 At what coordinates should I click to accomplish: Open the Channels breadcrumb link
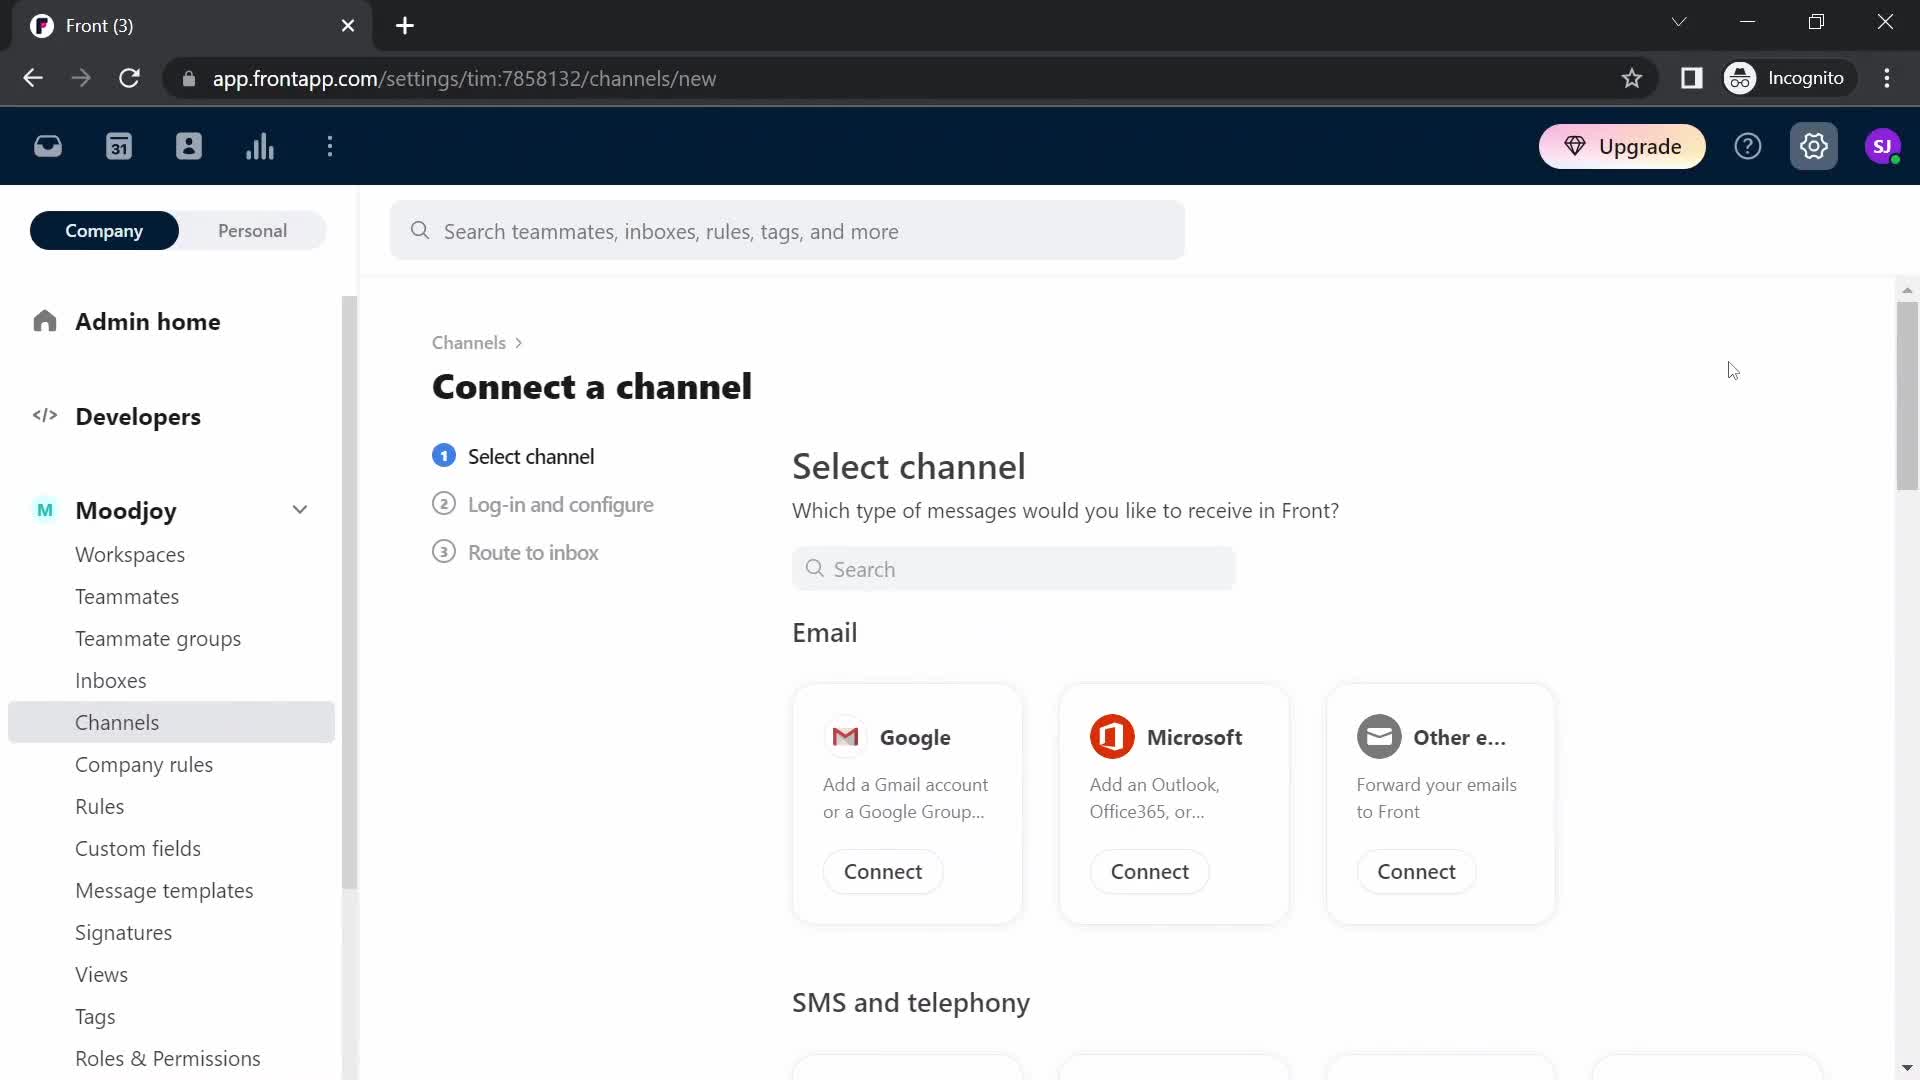point(471,343)
